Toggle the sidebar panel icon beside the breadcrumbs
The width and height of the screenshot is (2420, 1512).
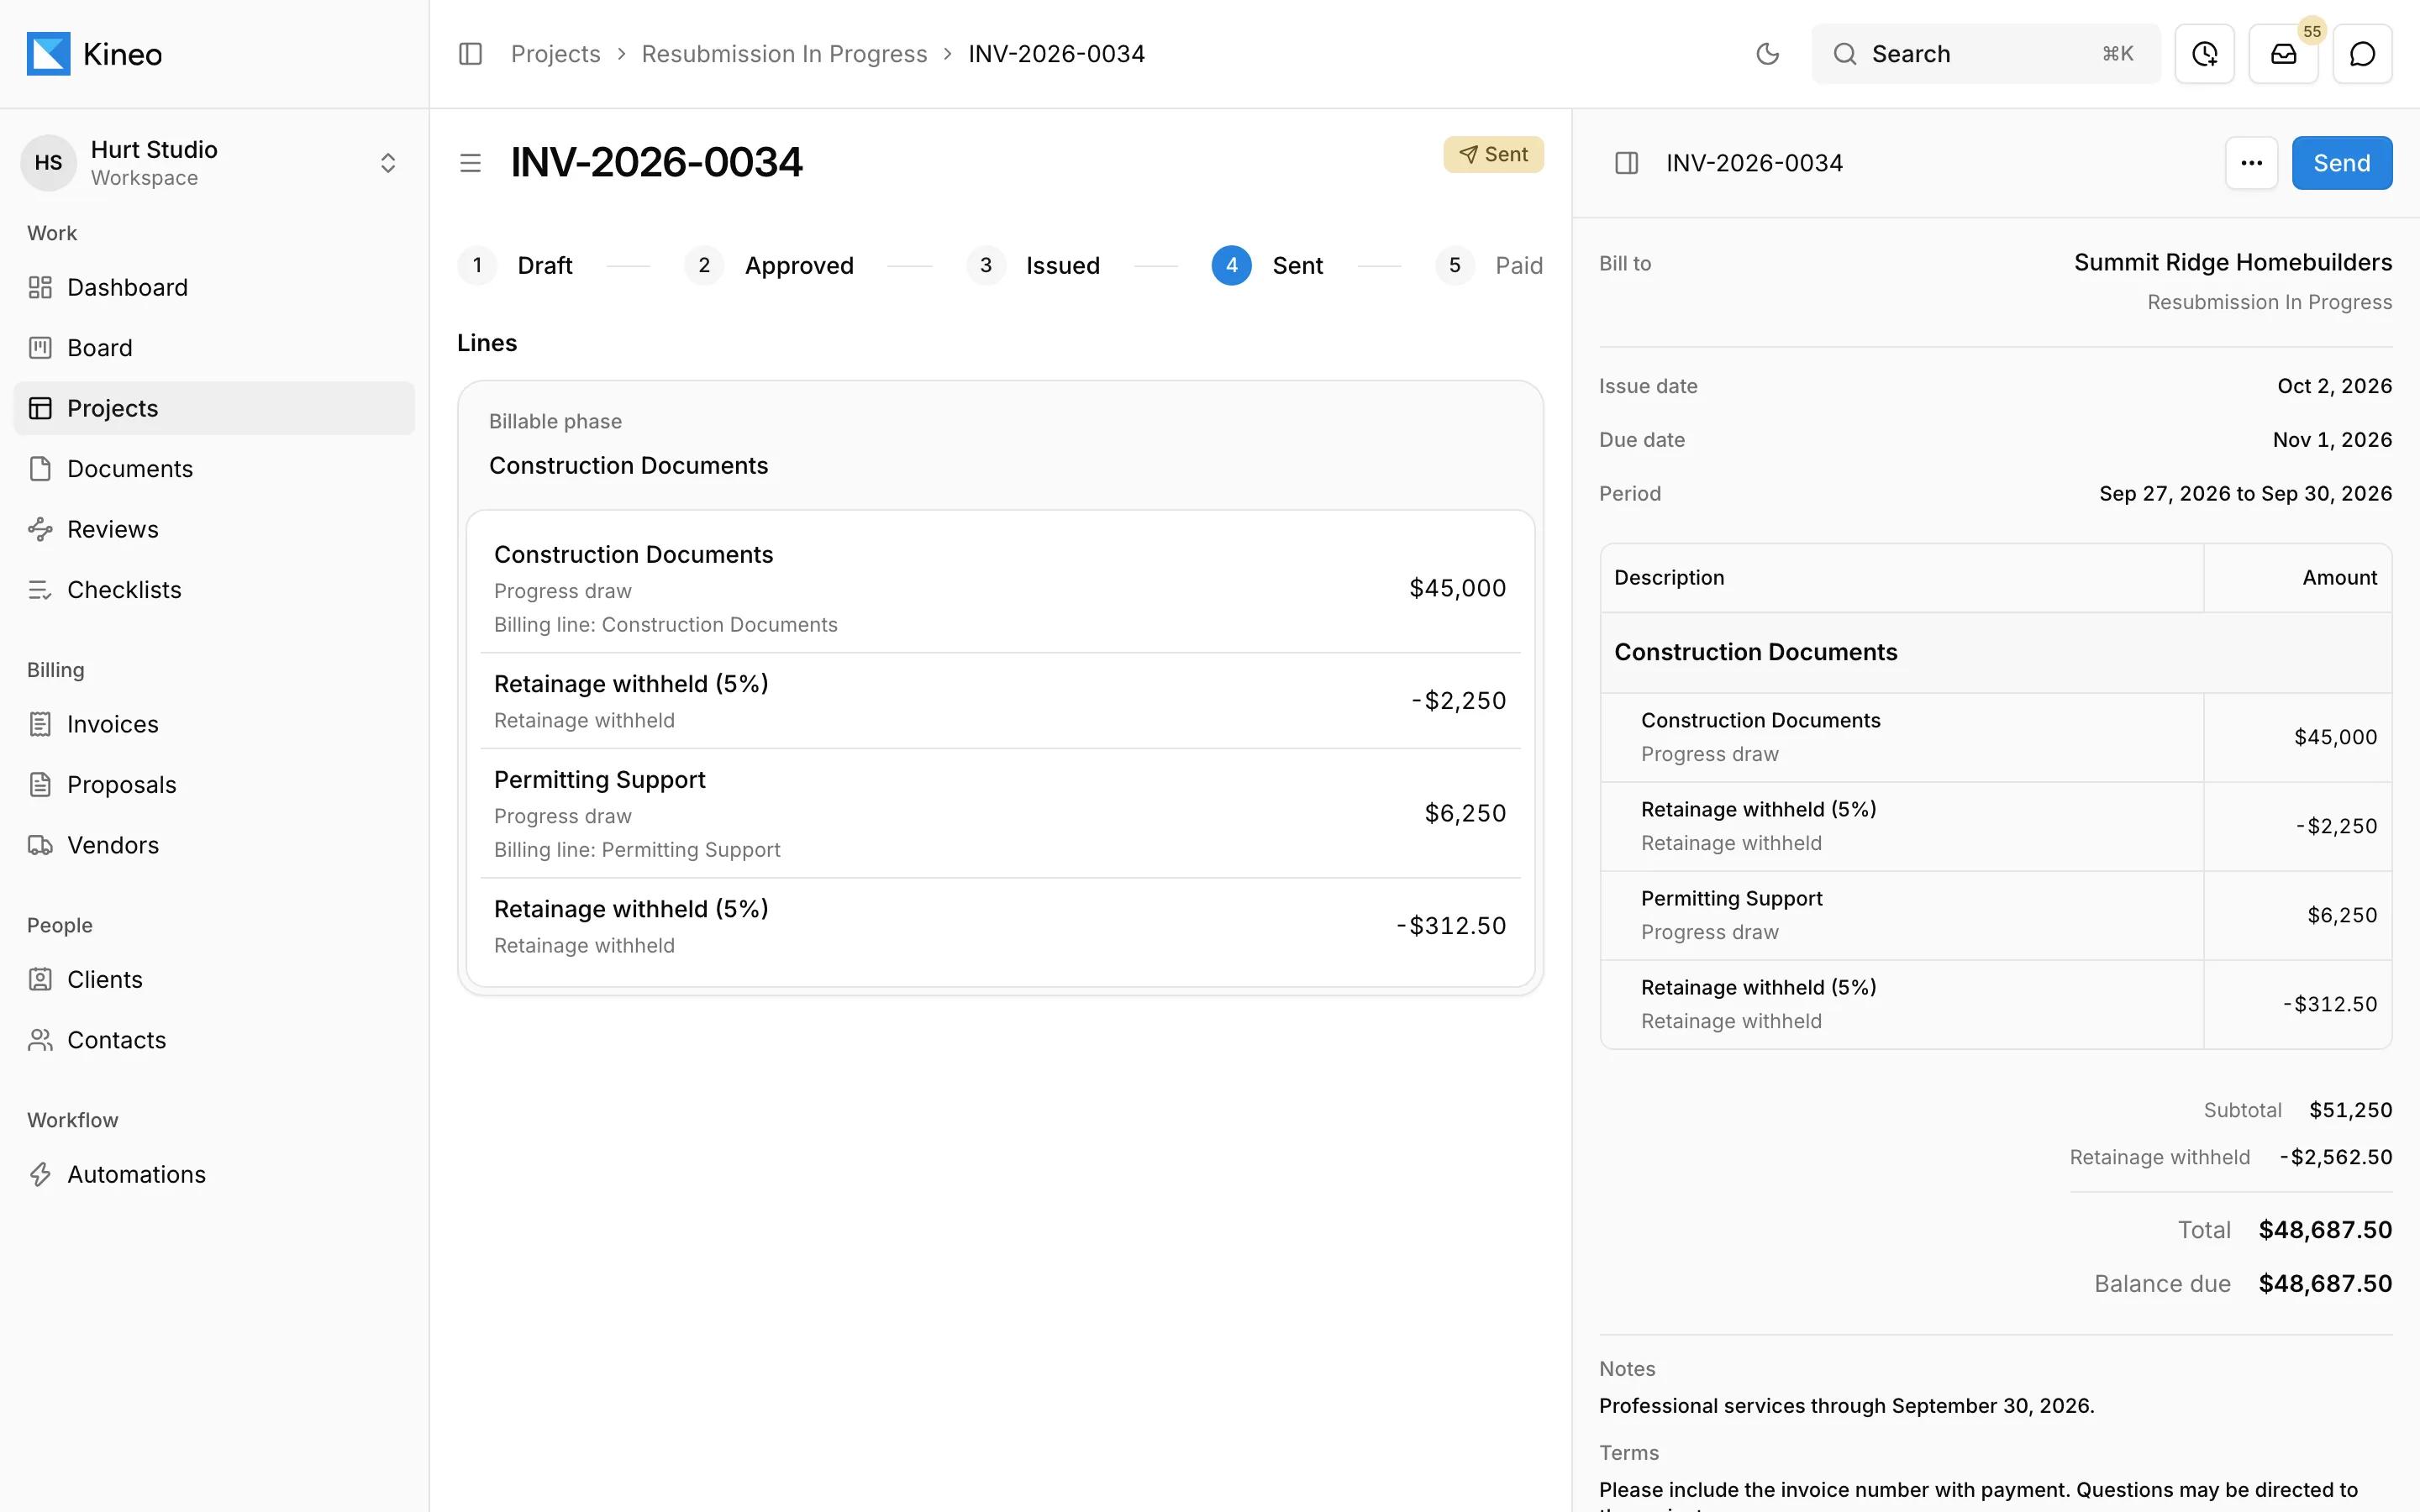(470, 54)
